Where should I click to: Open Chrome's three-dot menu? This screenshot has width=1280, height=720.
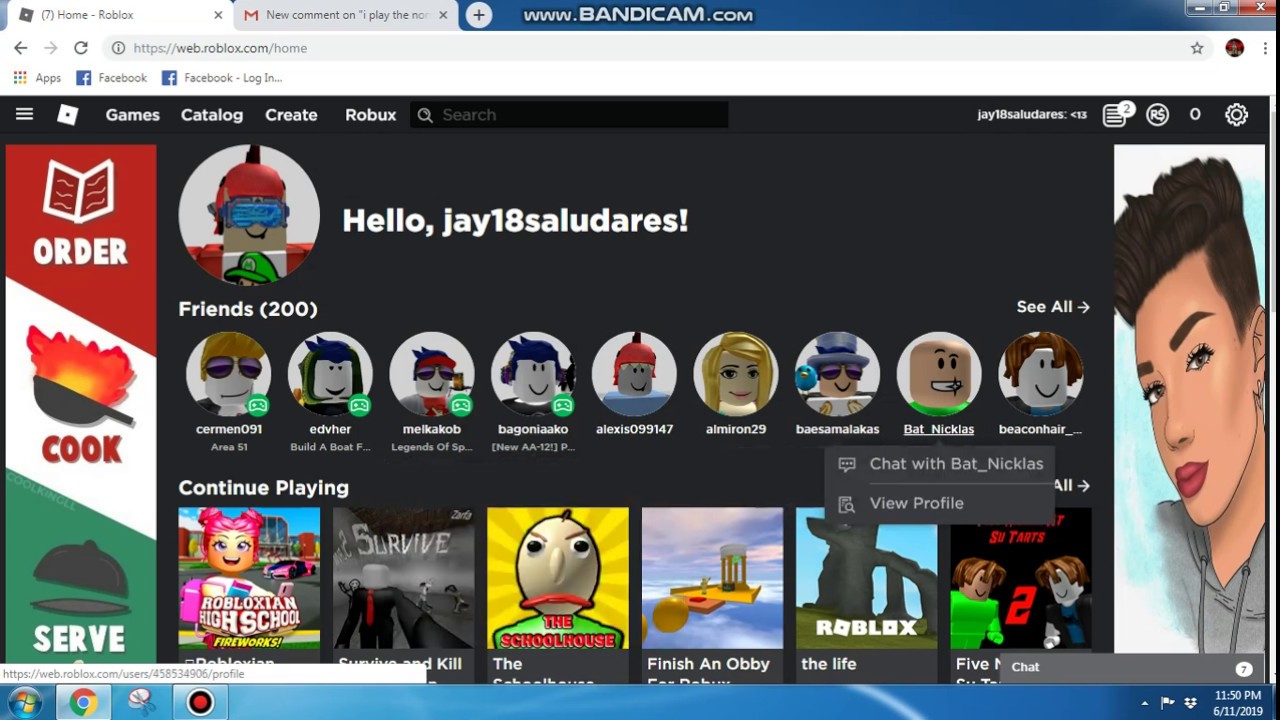(x=1265, y=48)
